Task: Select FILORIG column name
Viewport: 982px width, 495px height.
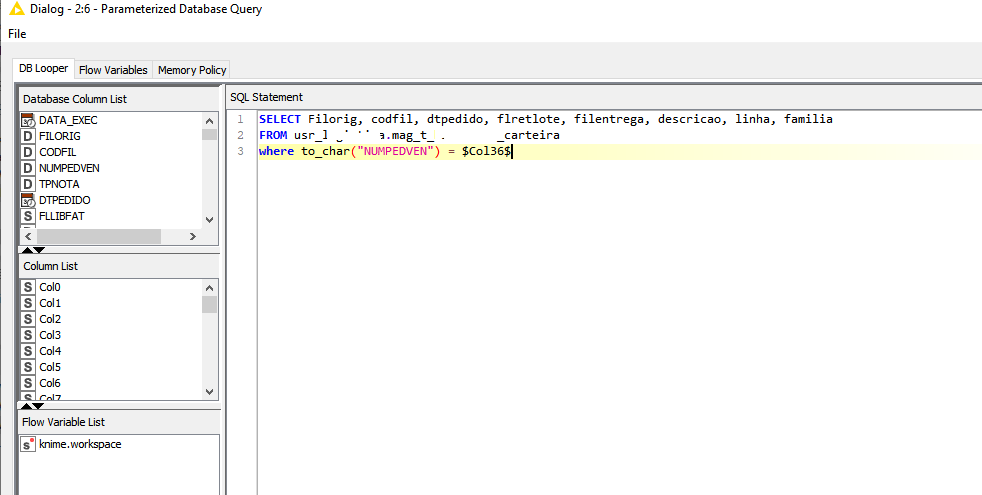Action: (59, 136)
